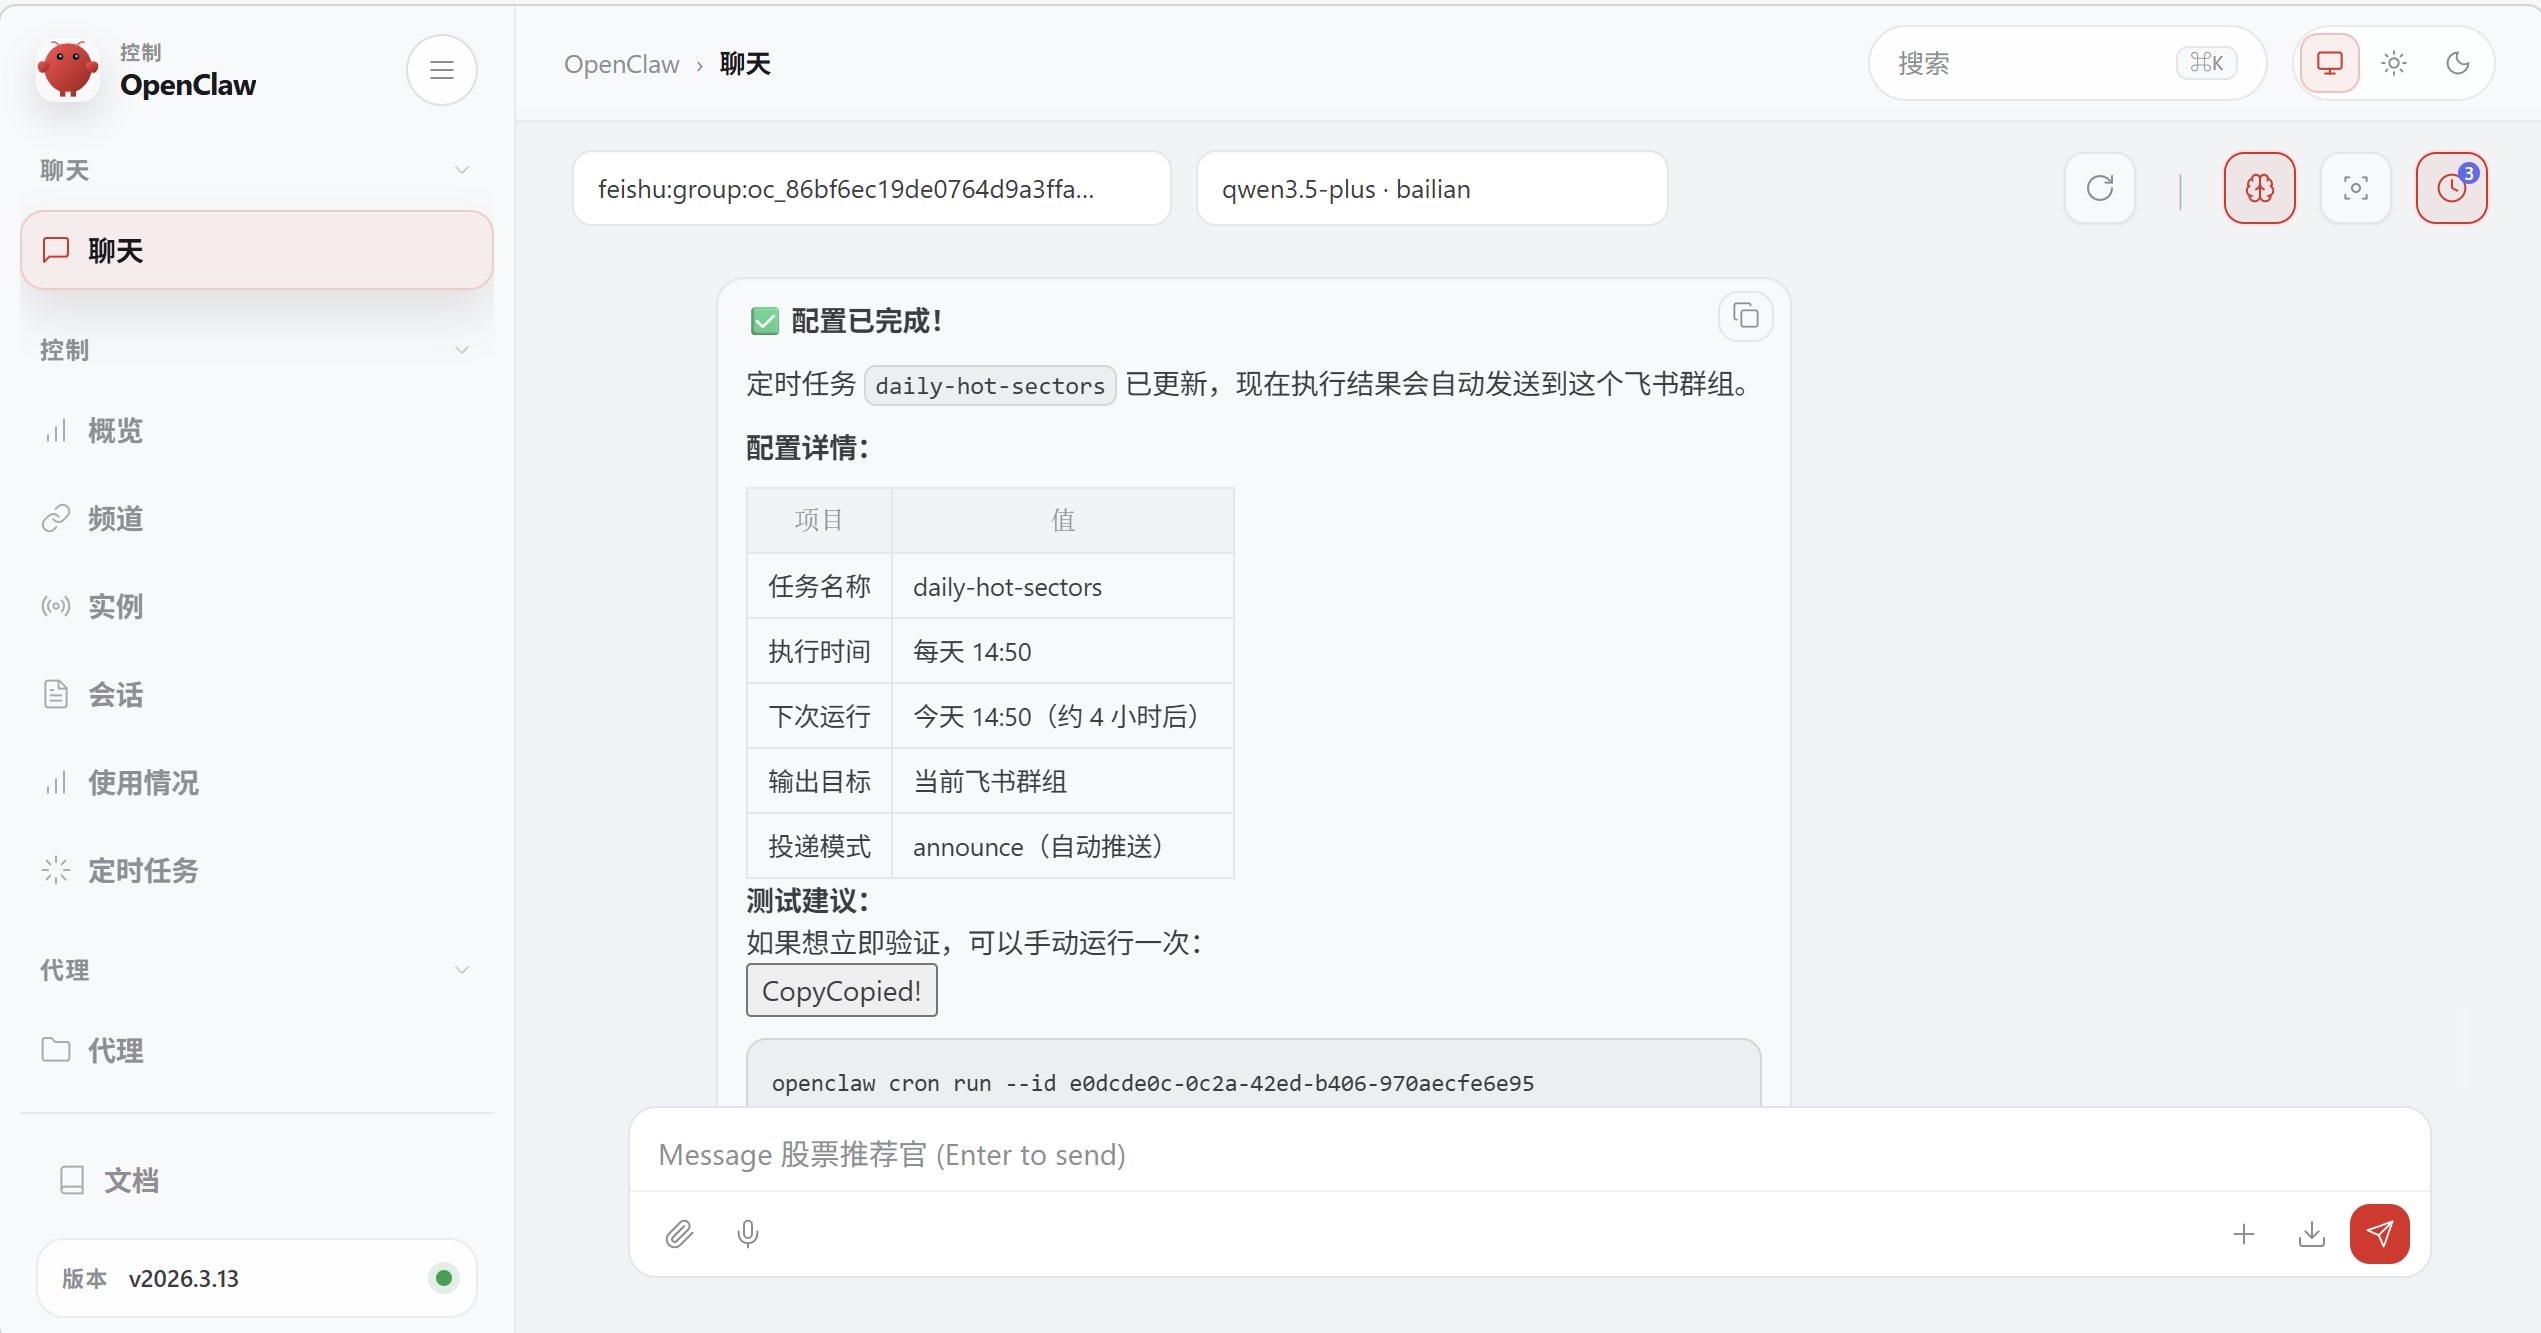Screen dimensions: 2541x1333
Task: Open 定时任务 in the sidebar
Action: point(143,870)
